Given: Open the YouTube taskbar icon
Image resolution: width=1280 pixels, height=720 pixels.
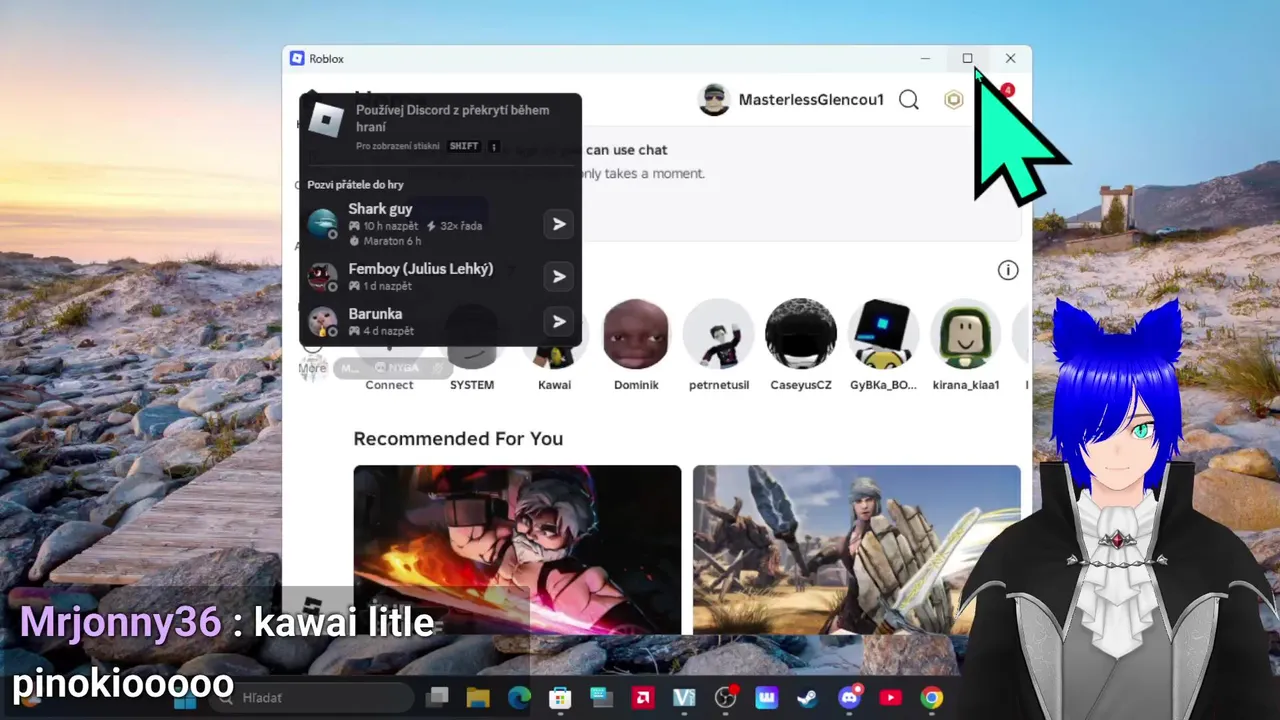Looking at the screenshot, I should (890, 698).
